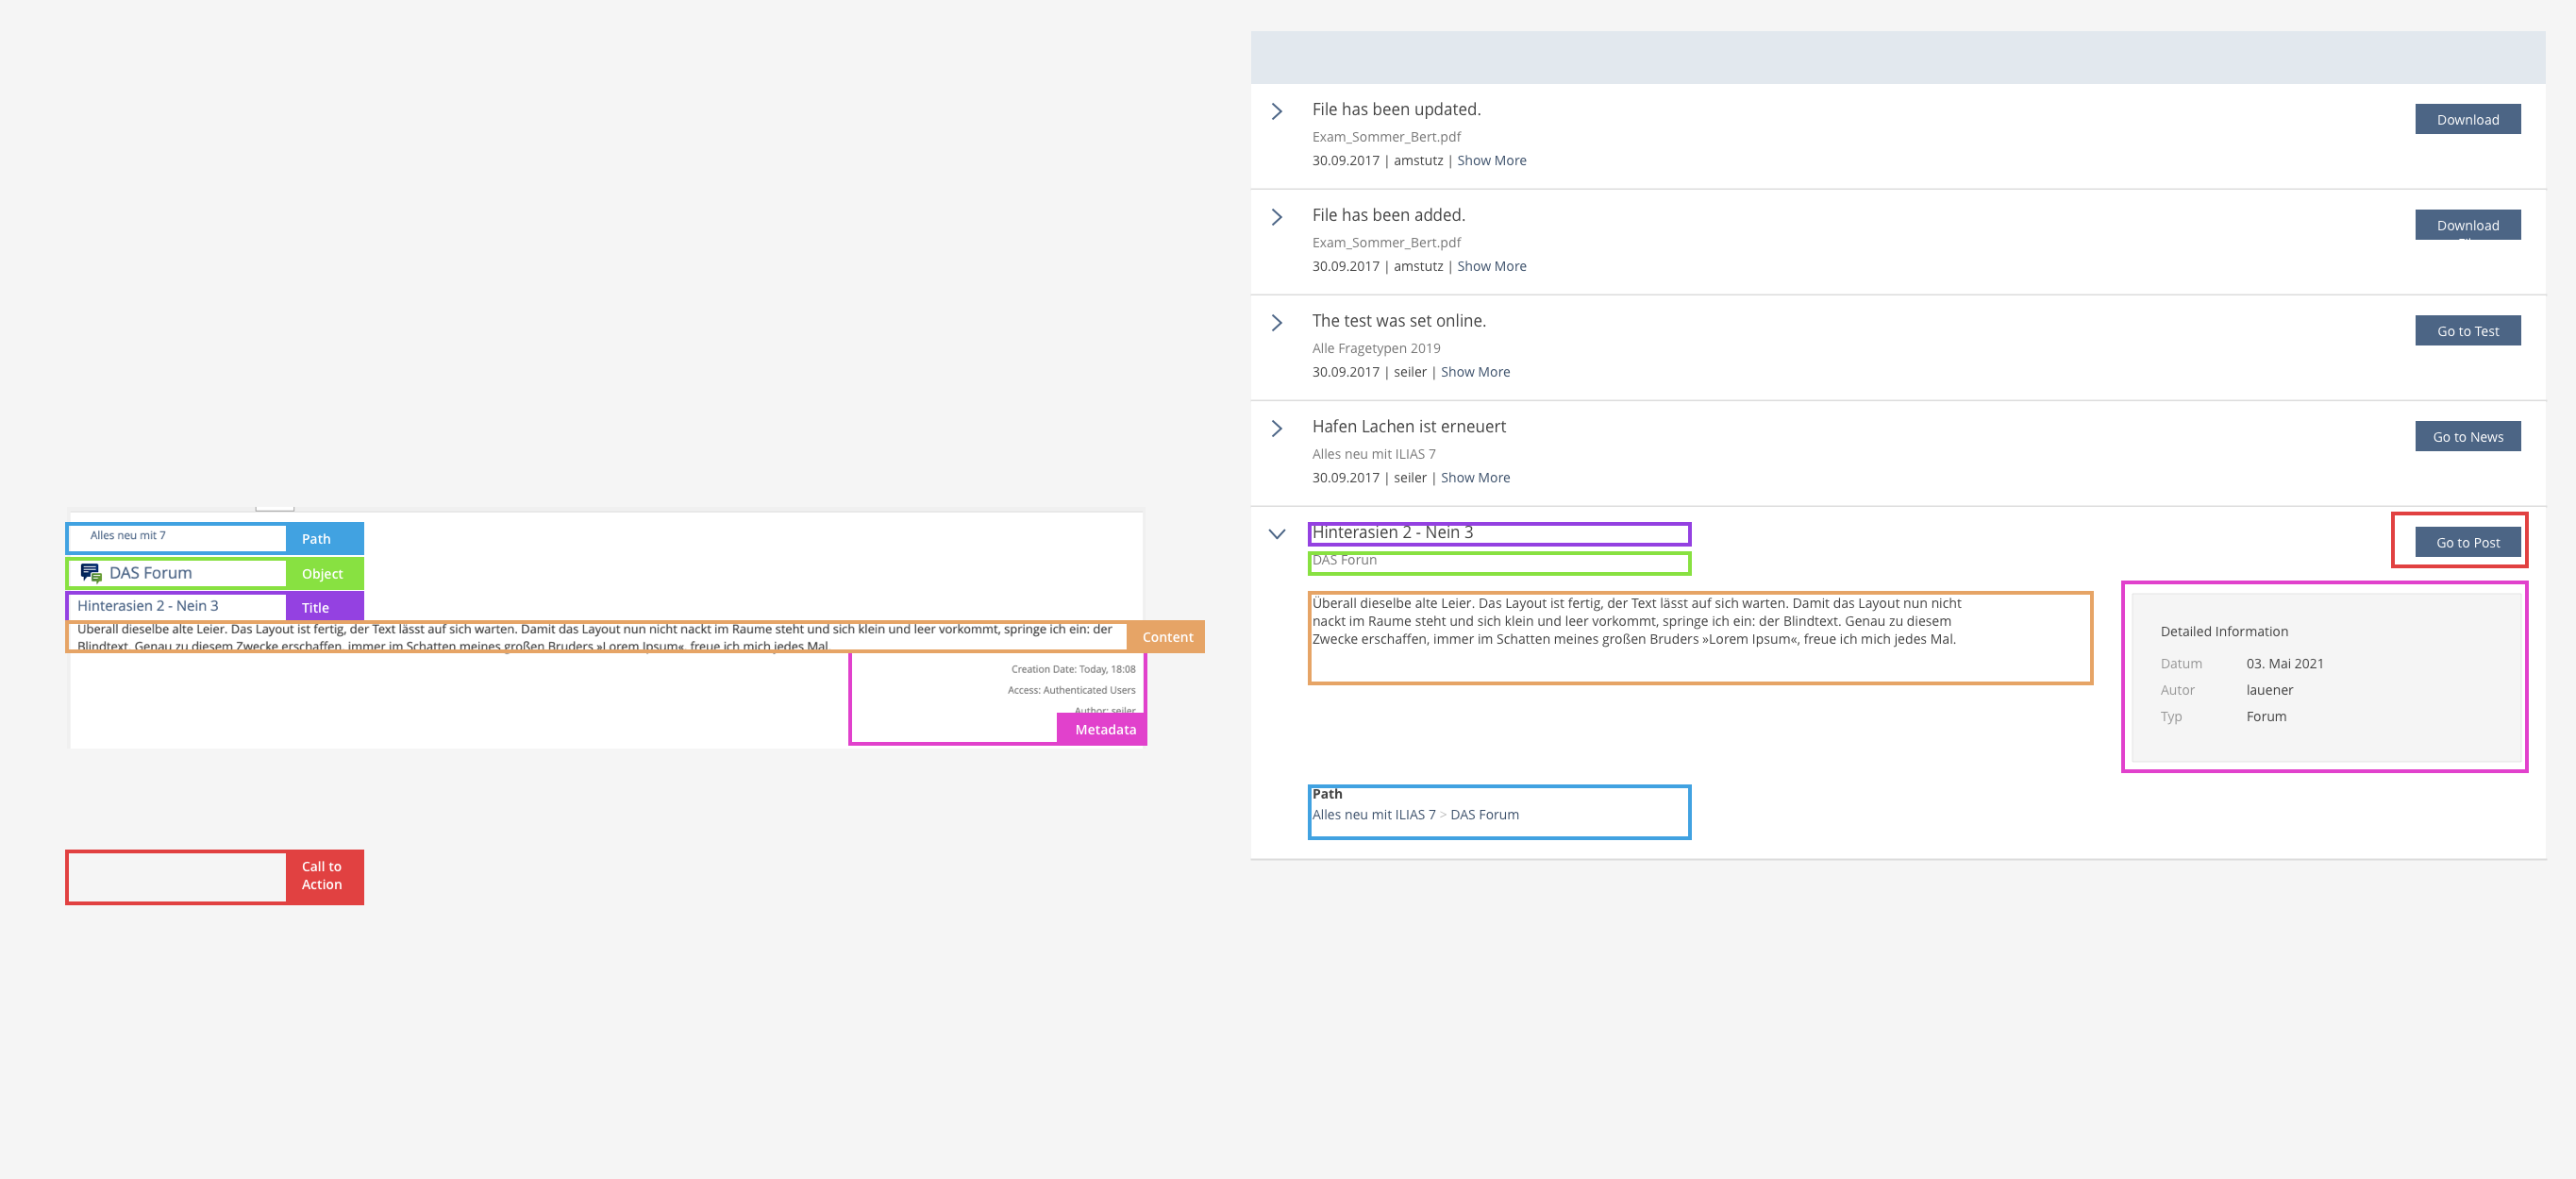
Task: Show More for the test set online entry
Action: (x=1475, y=372)
